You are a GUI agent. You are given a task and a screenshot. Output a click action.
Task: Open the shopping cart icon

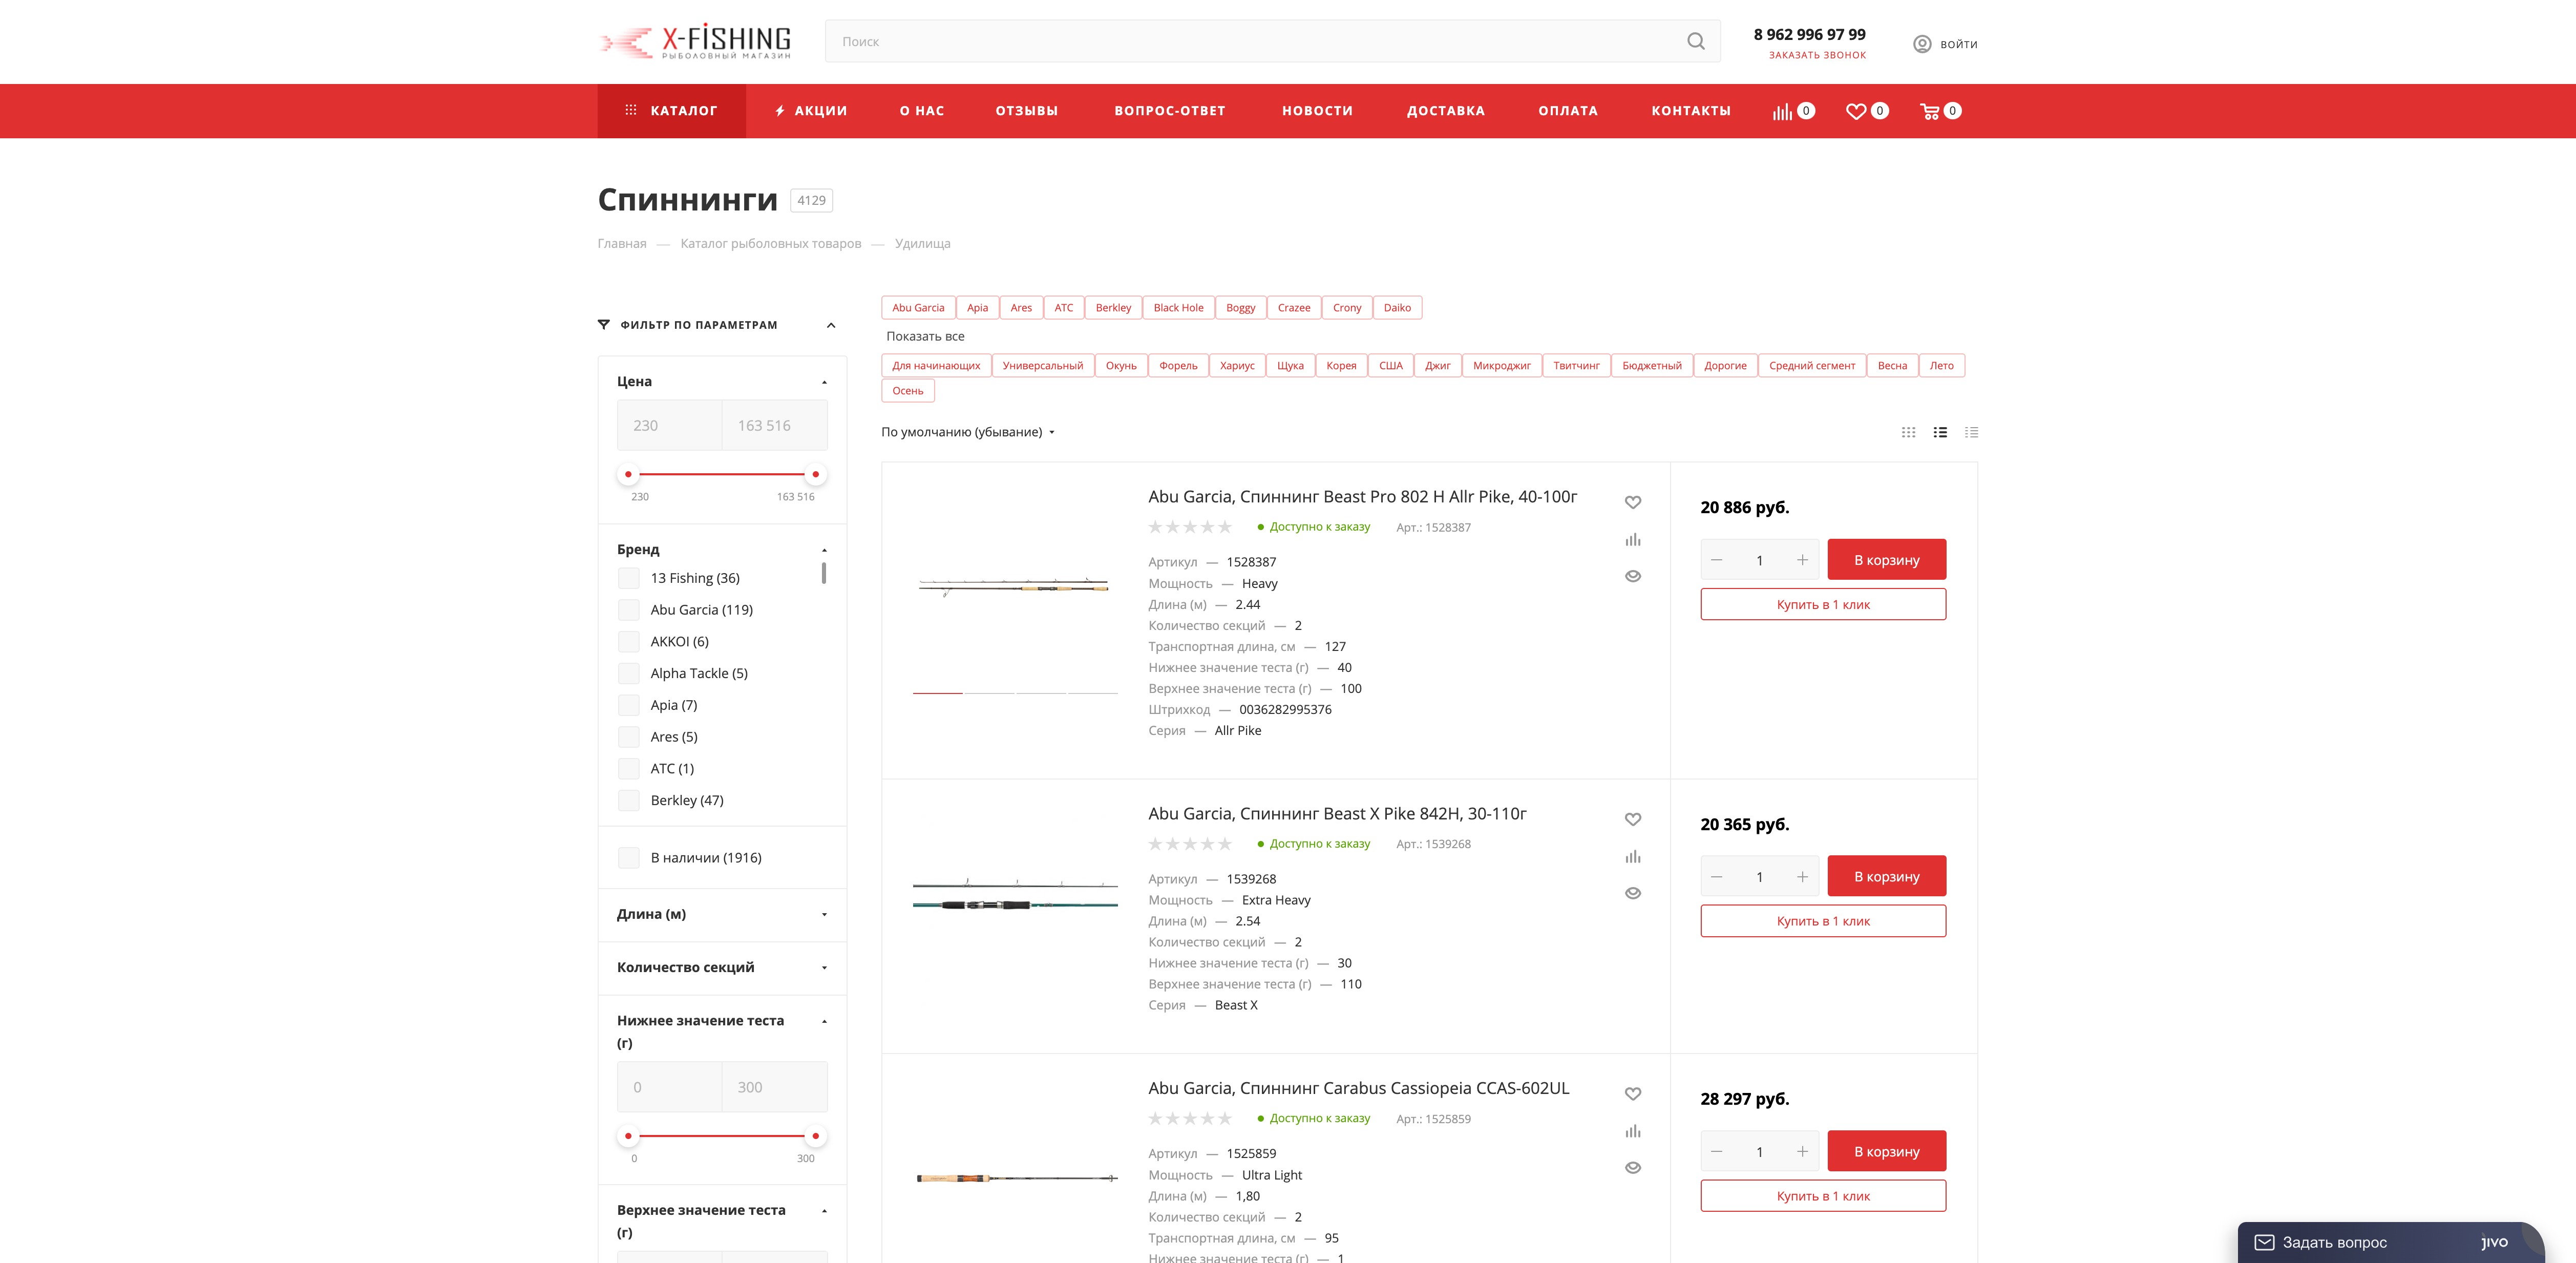1929,111
